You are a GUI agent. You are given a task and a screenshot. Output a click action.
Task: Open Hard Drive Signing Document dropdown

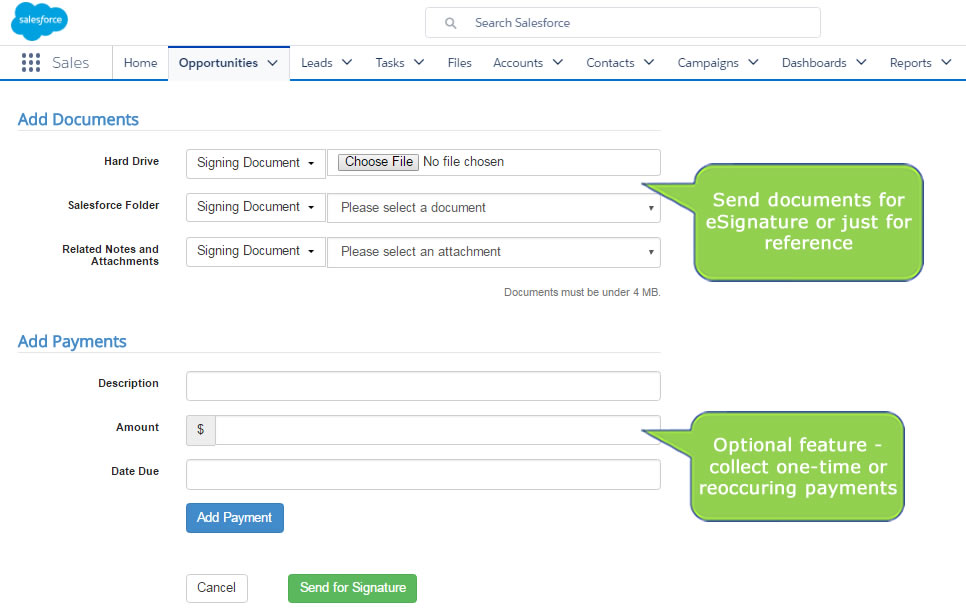coord(256,163)
